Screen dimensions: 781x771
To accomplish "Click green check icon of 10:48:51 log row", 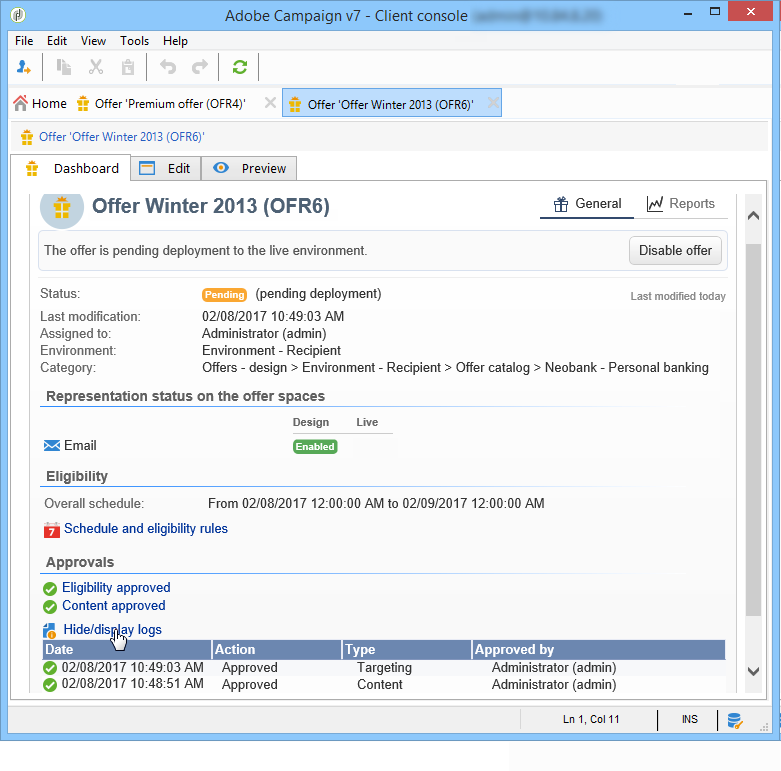I will [50, 685].
